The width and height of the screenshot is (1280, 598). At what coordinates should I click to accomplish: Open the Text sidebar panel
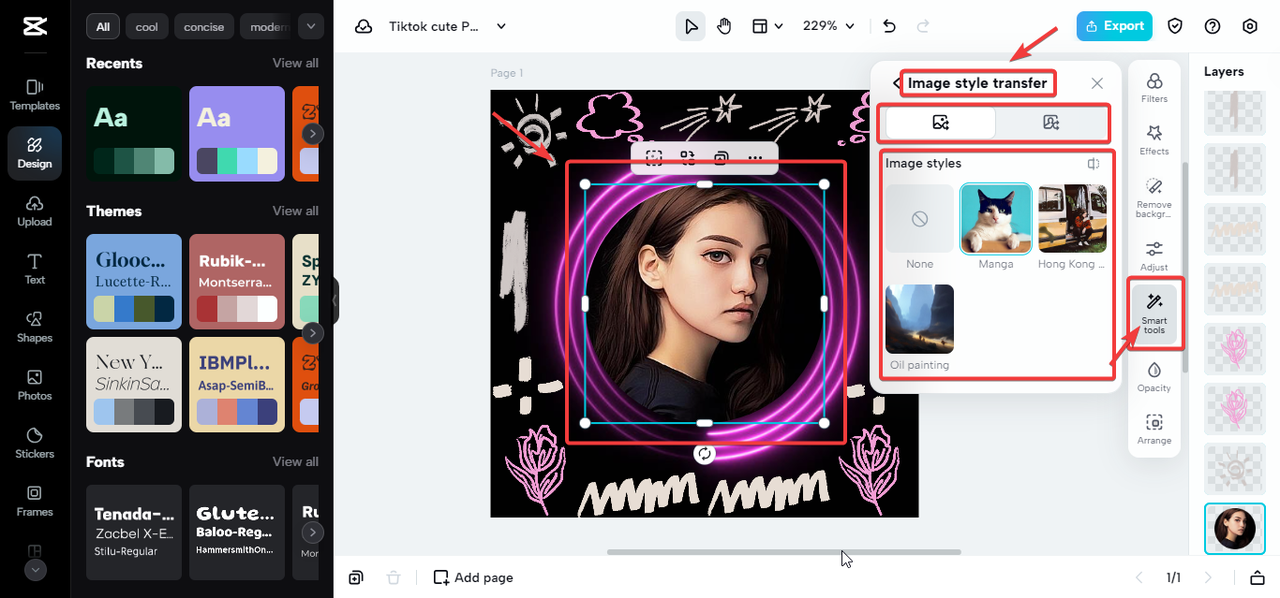pos(35,269)
